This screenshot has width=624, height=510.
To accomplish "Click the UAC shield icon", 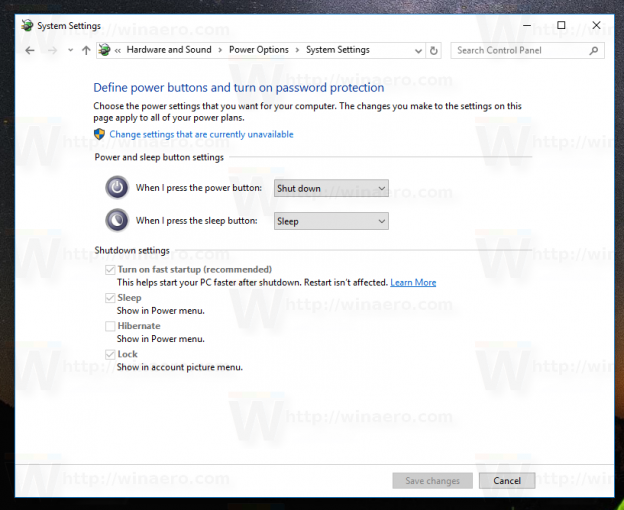I will (x=99, y=134).
